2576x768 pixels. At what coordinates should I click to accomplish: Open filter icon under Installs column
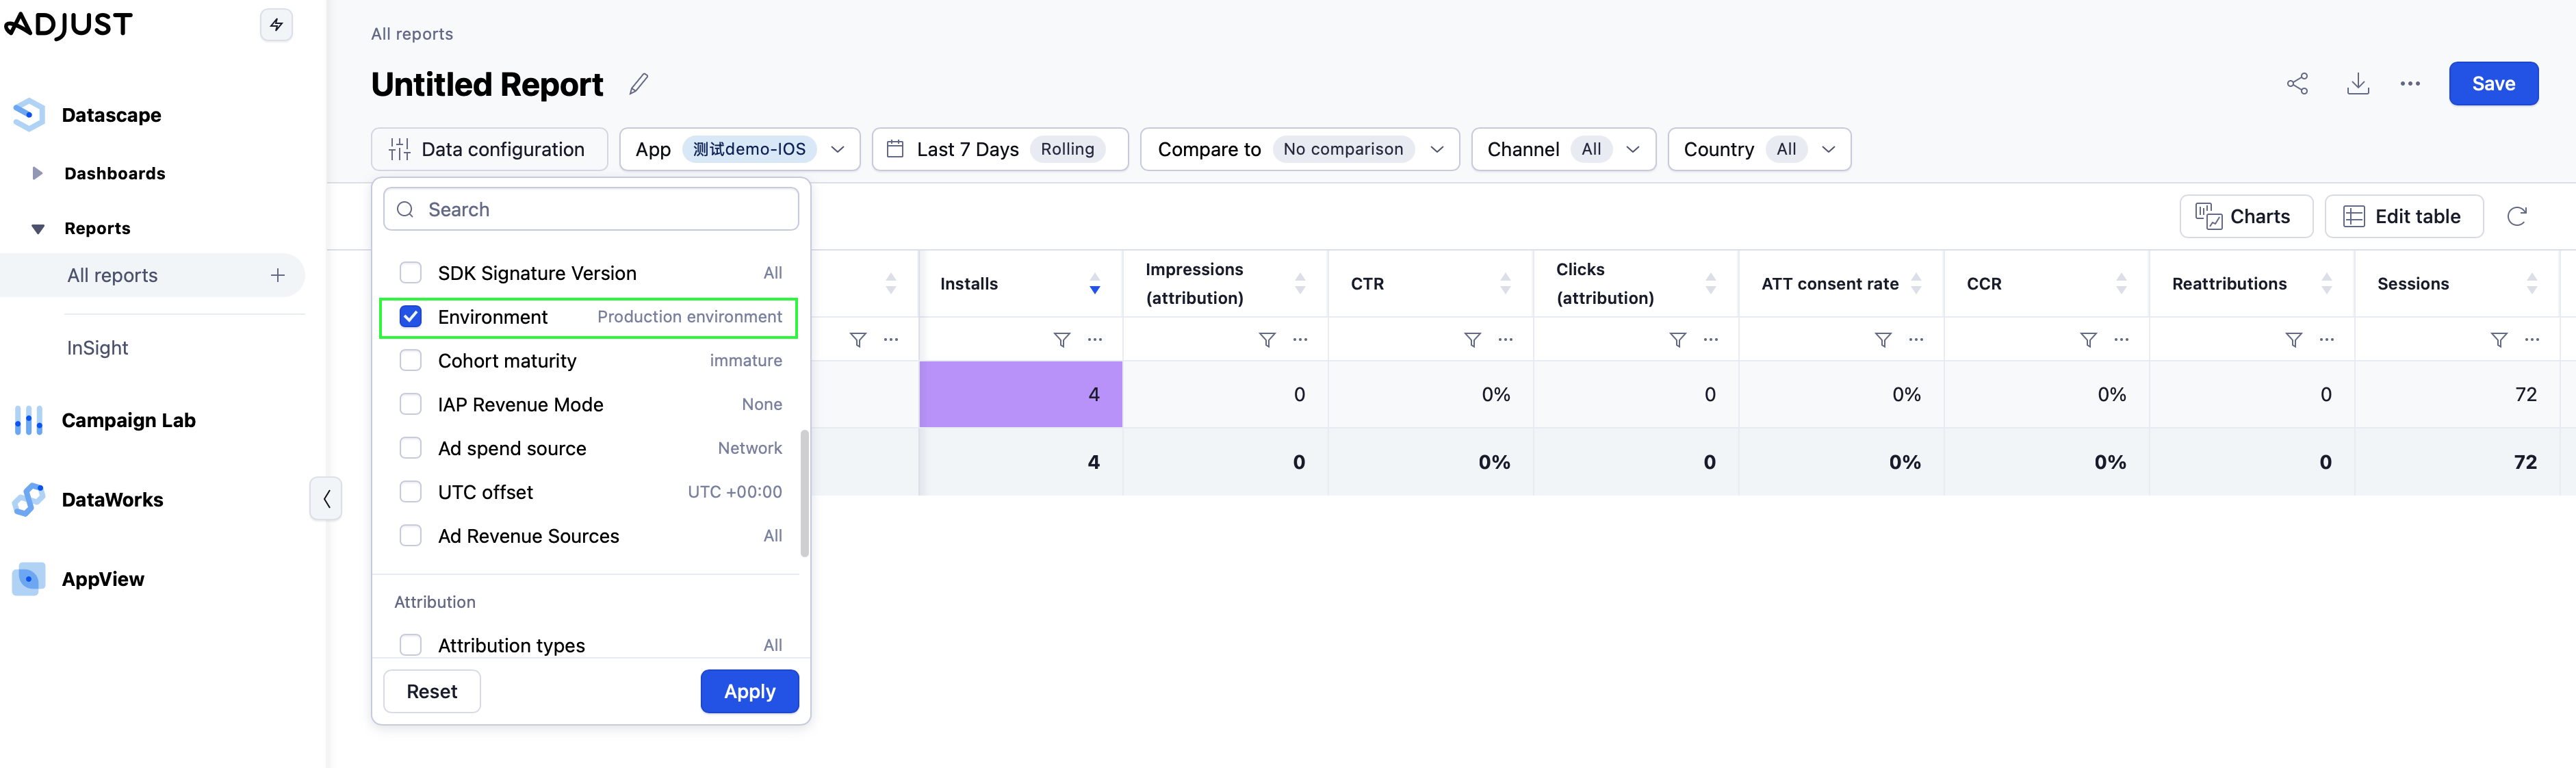1062,340
